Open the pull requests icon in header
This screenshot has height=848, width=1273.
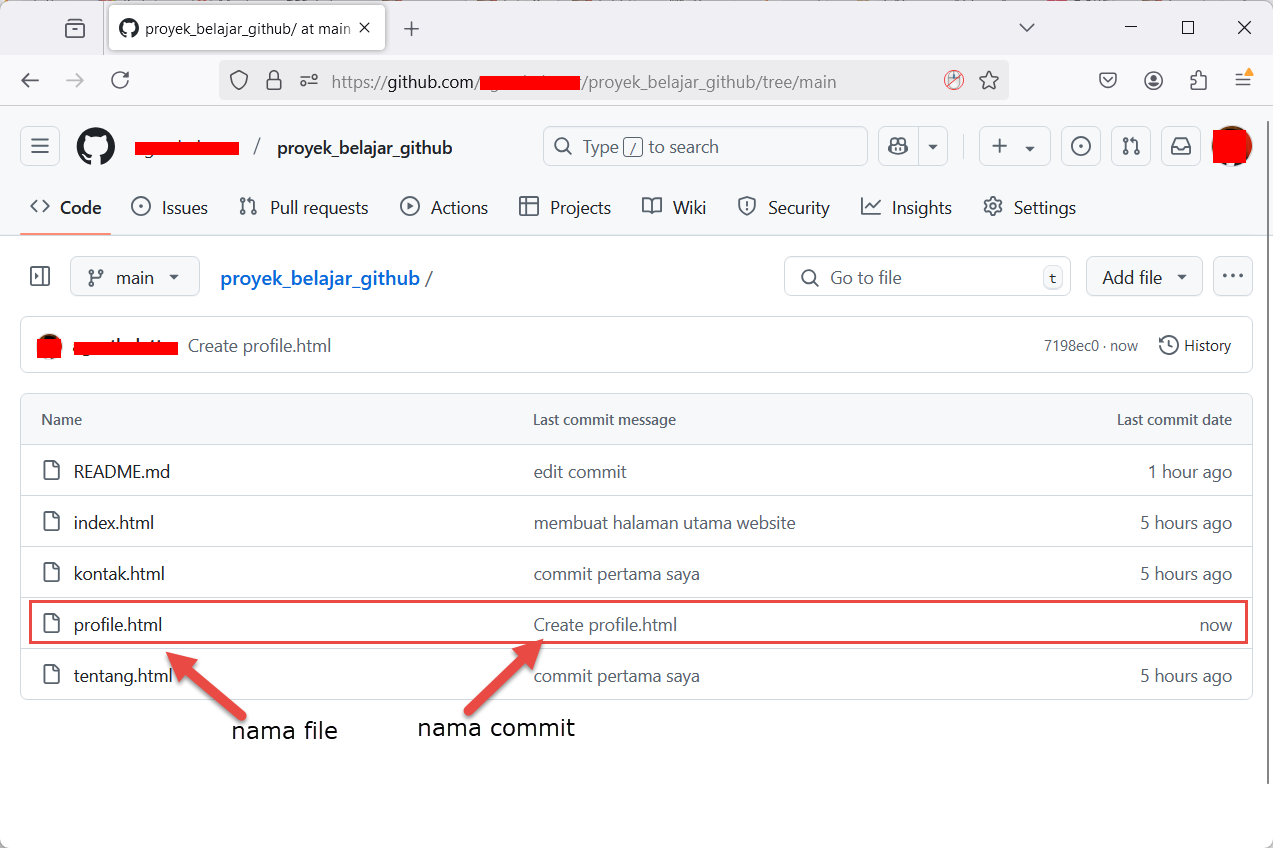1131,147
